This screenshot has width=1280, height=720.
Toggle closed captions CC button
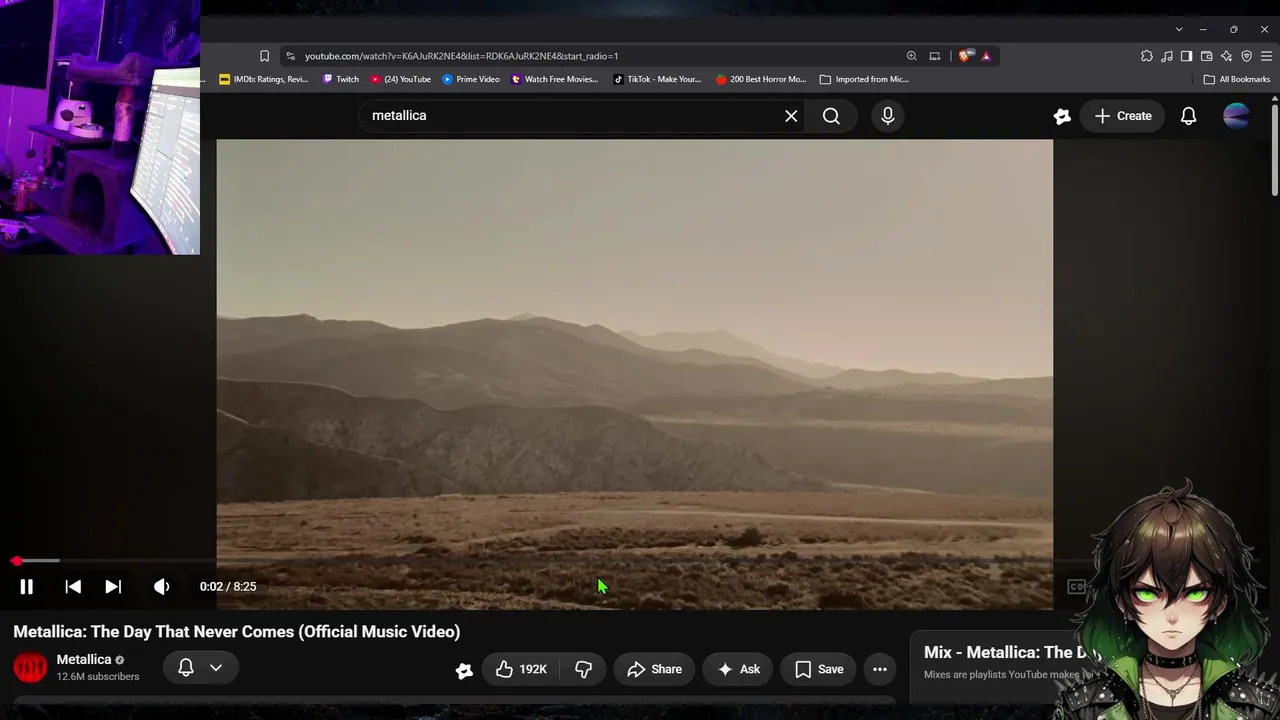tap(1076, 587)
